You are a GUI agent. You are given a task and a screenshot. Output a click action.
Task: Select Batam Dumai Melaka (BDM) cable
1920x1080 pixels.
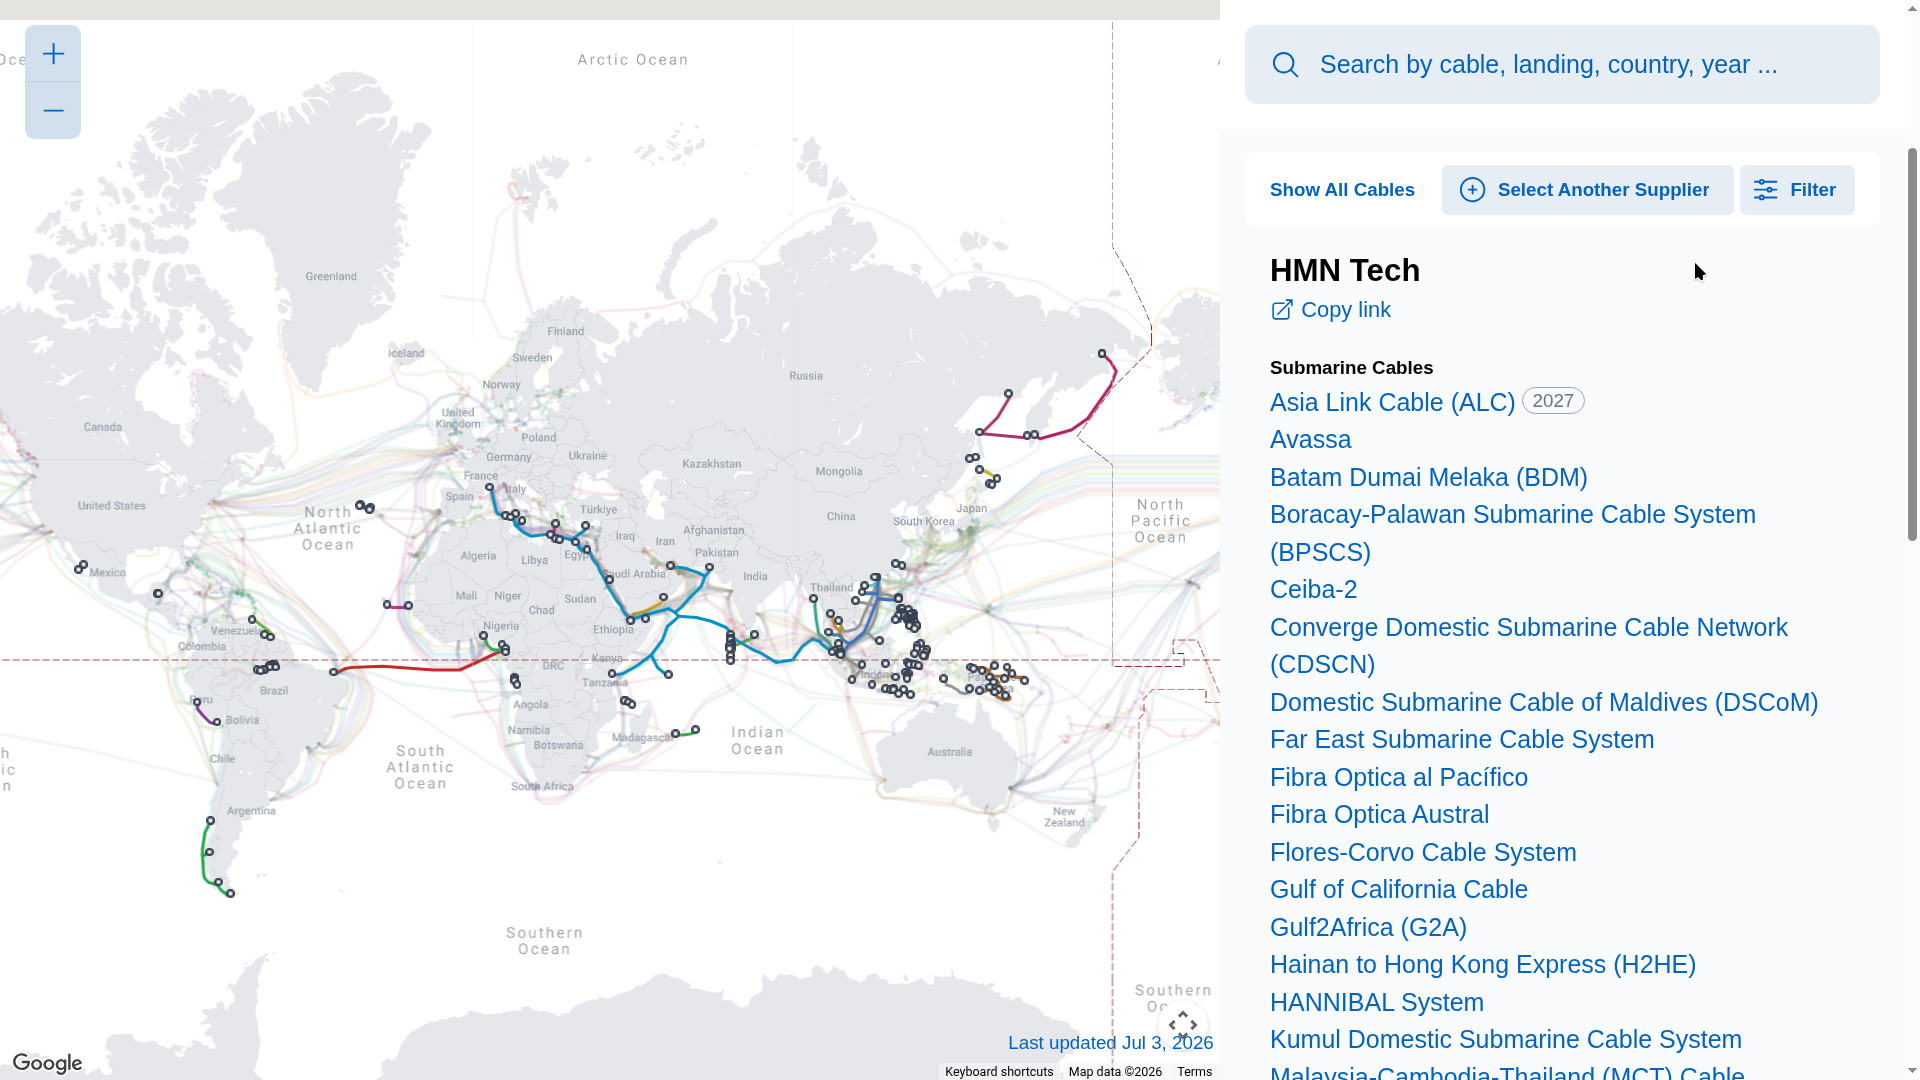tap(1428, 477)
